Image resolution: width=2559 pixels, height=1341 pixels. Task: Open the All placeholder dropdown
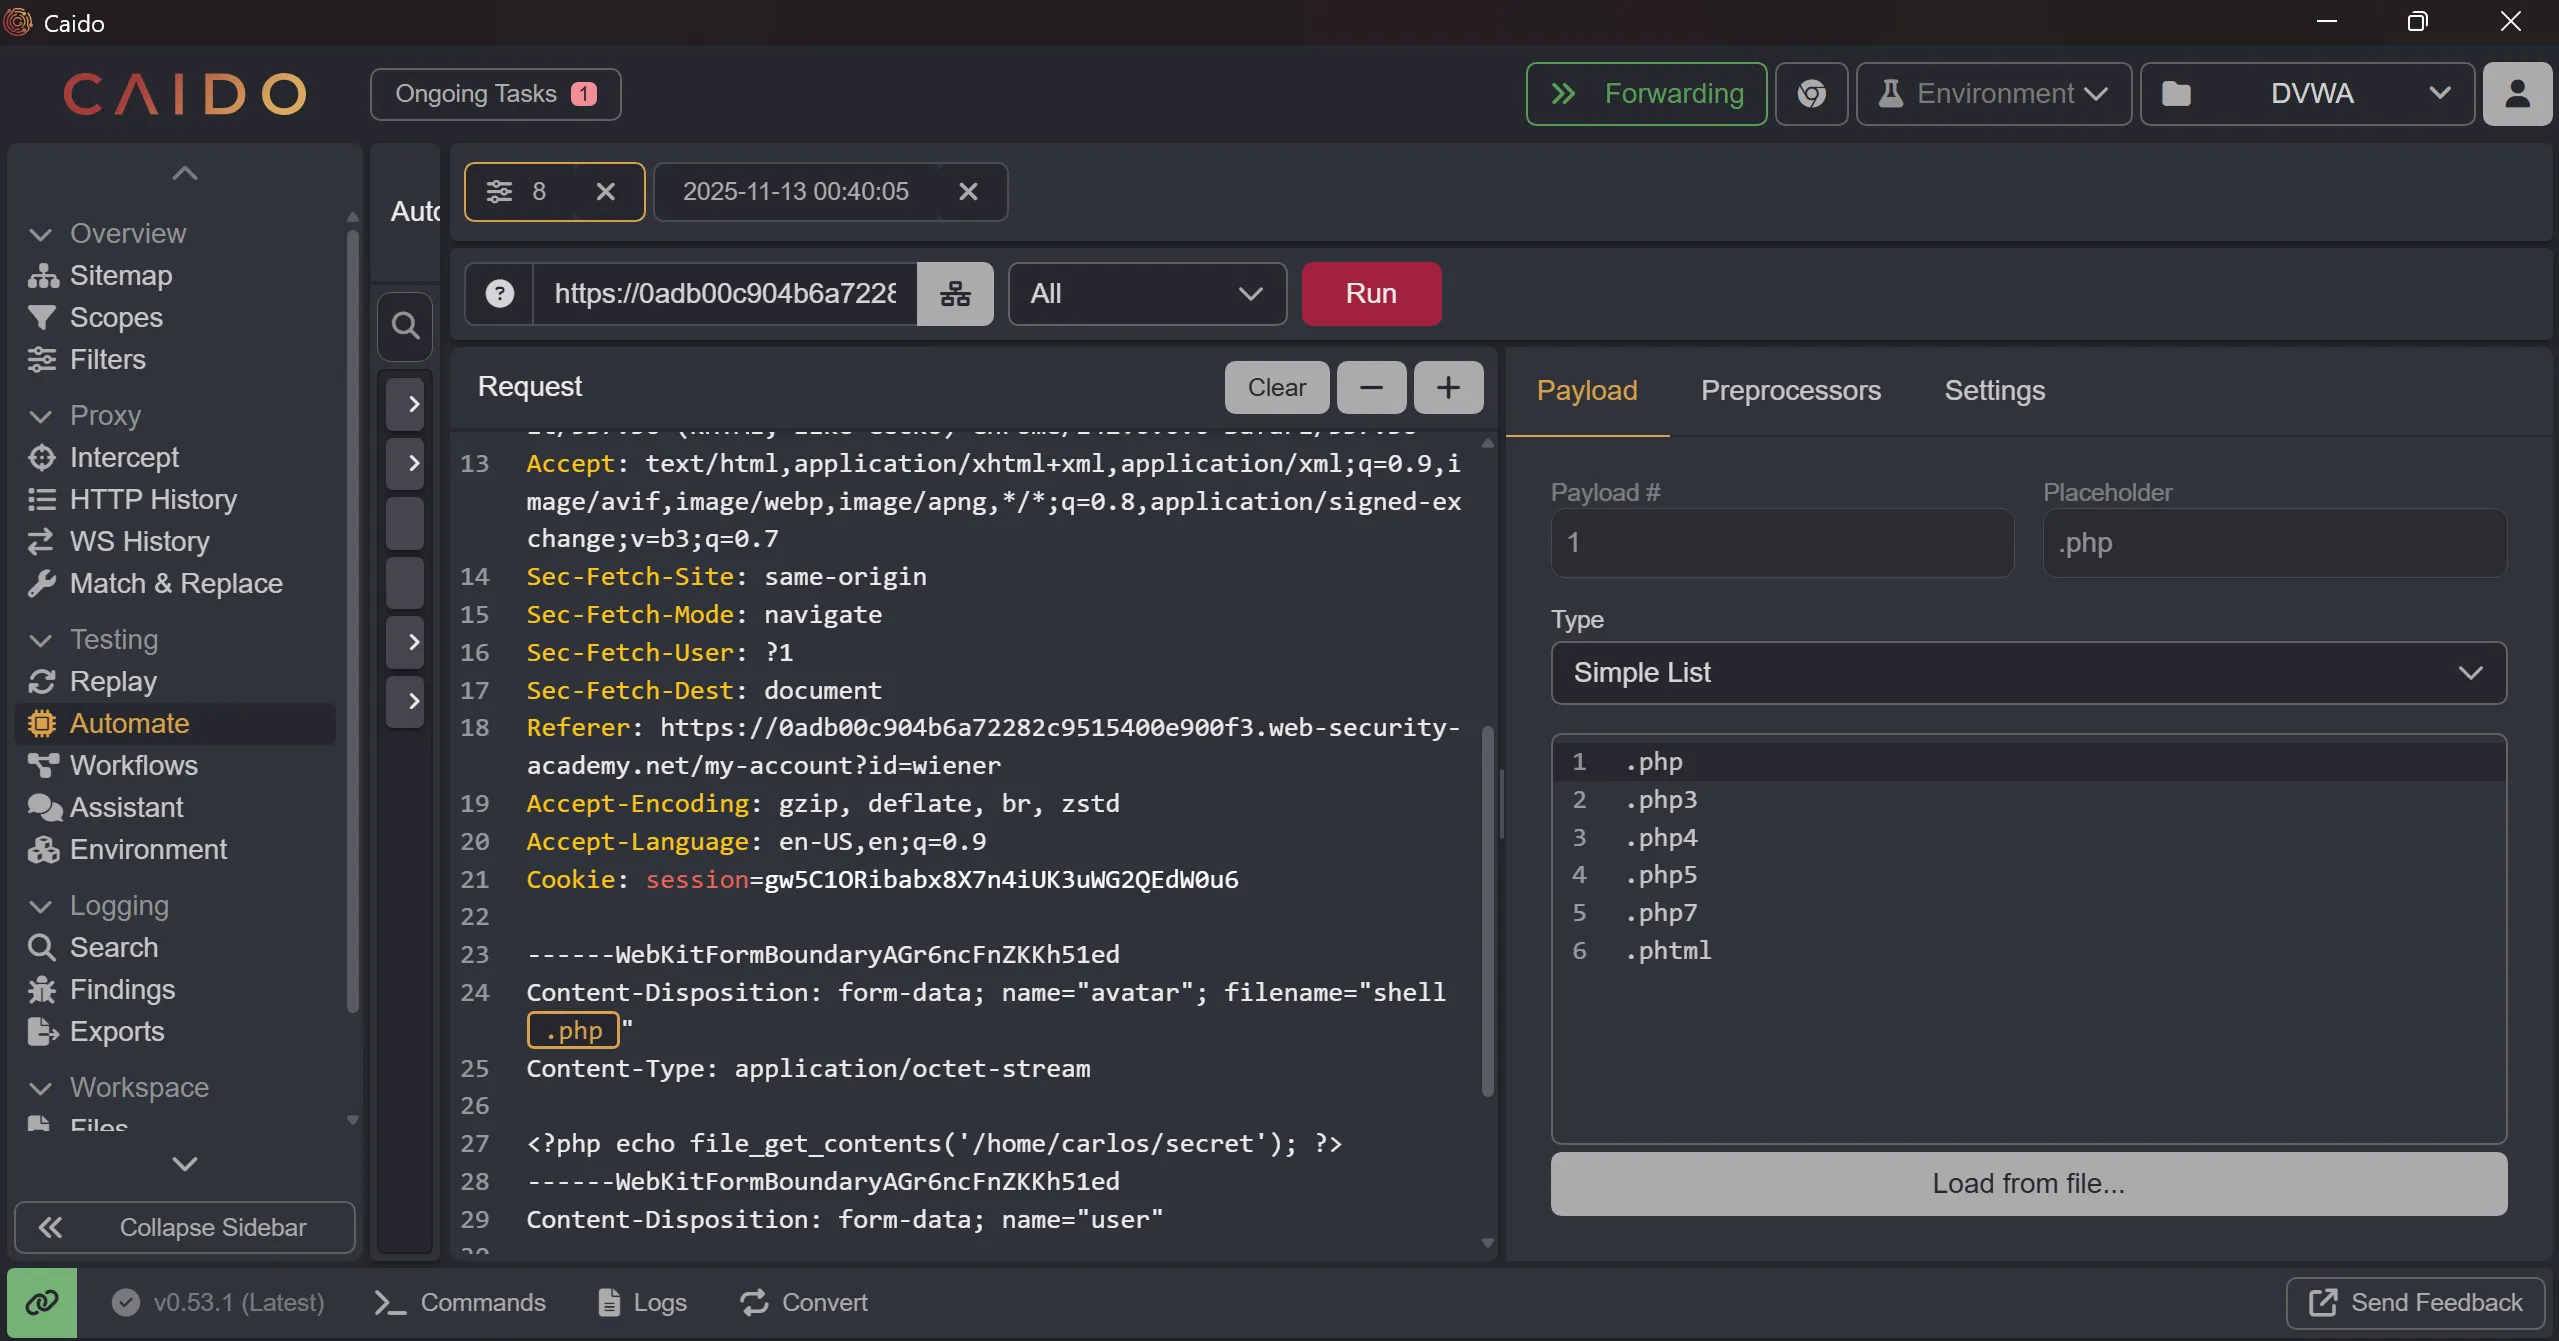1146,294
